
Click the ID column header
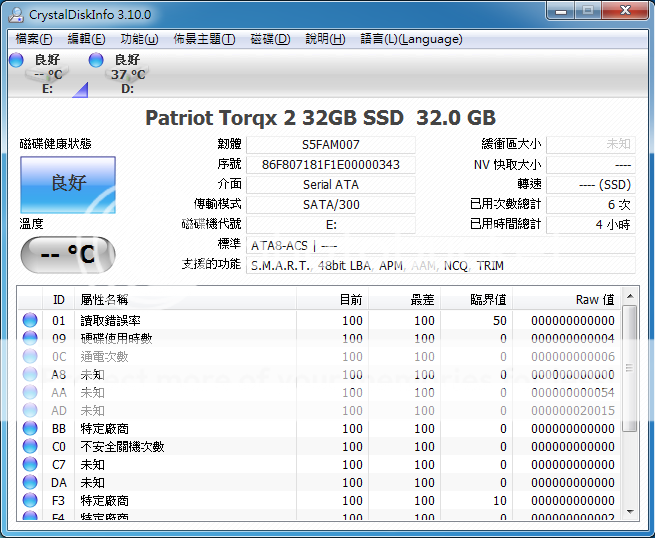tap(58, 299)
